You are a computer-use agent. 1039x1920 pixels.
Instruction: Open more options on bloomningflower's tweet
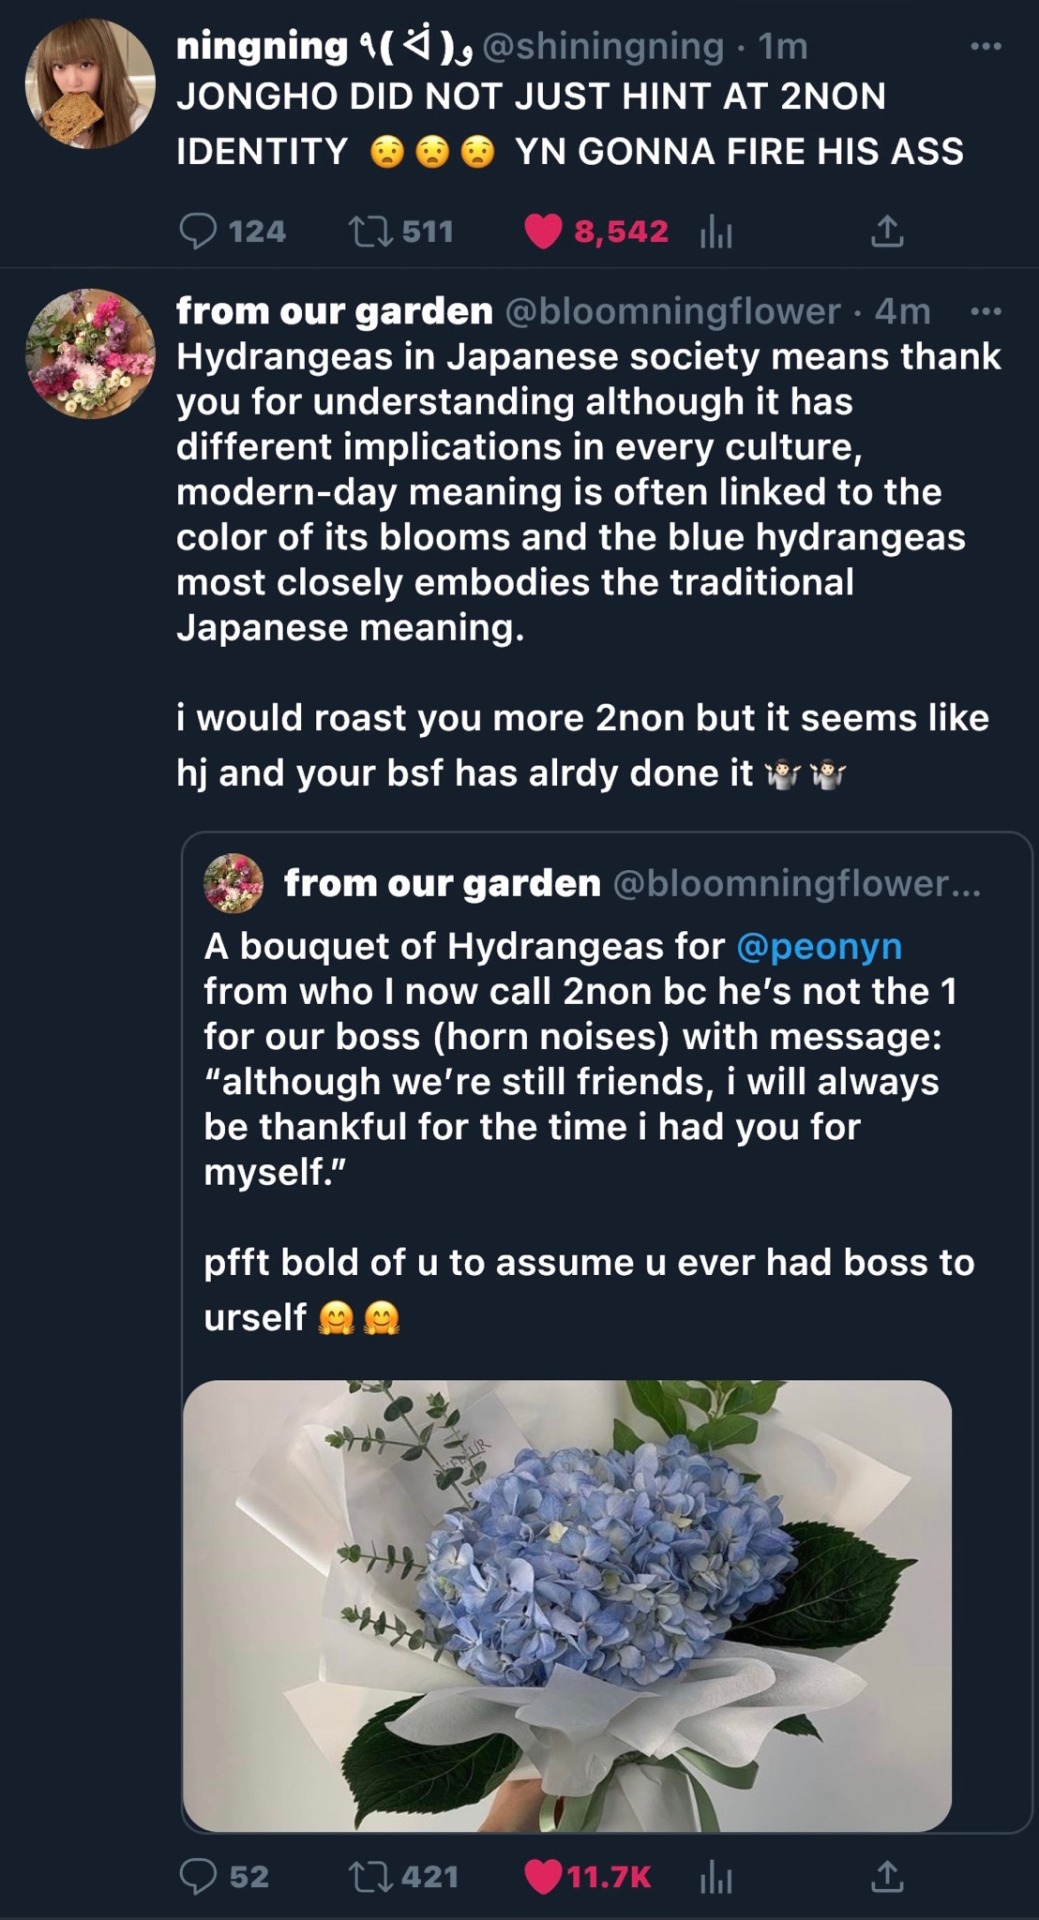click(x=986, y=311)
